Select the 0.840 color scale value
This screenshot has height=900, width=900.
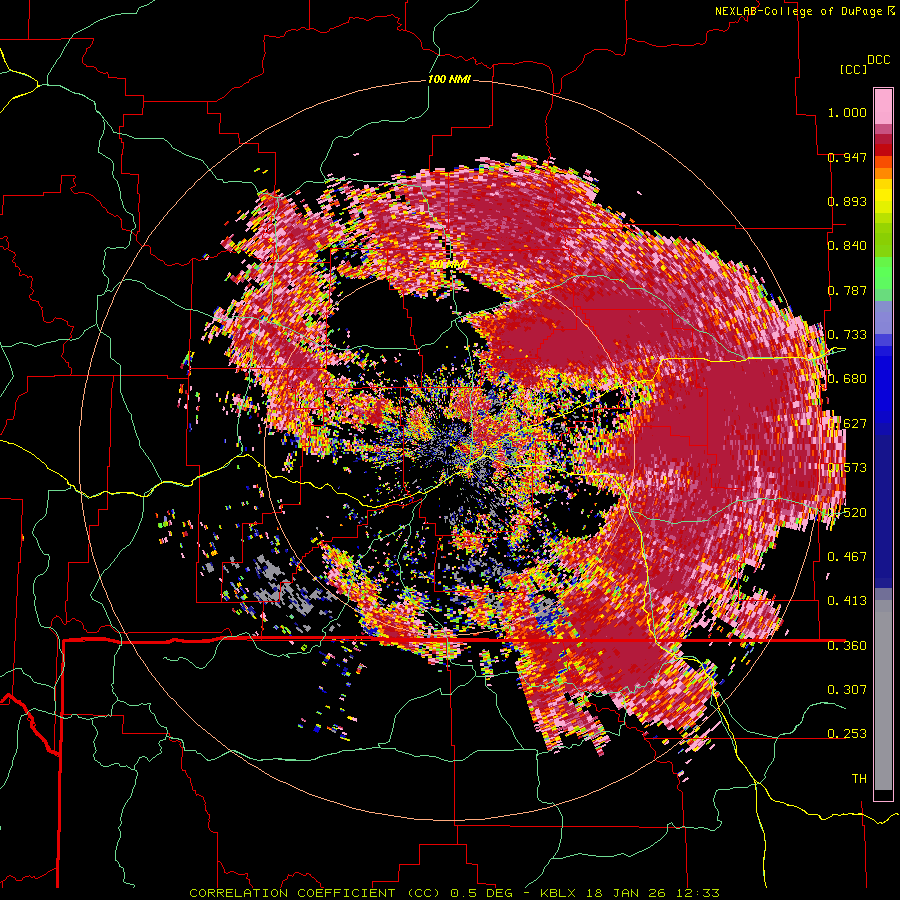(x=847, y=245)
